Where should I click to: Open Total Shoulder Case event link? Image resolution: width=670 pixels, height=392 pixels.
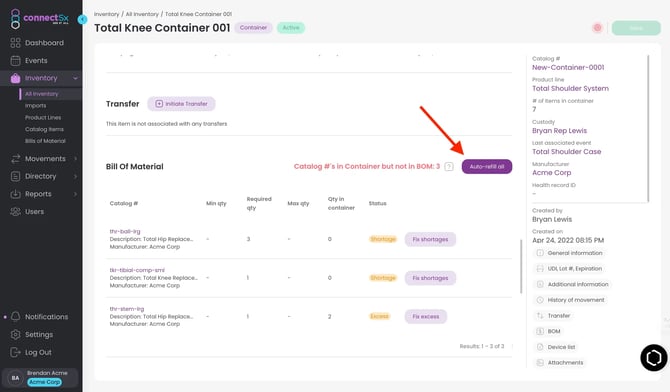pyautogui.click(x=566, y=152)
